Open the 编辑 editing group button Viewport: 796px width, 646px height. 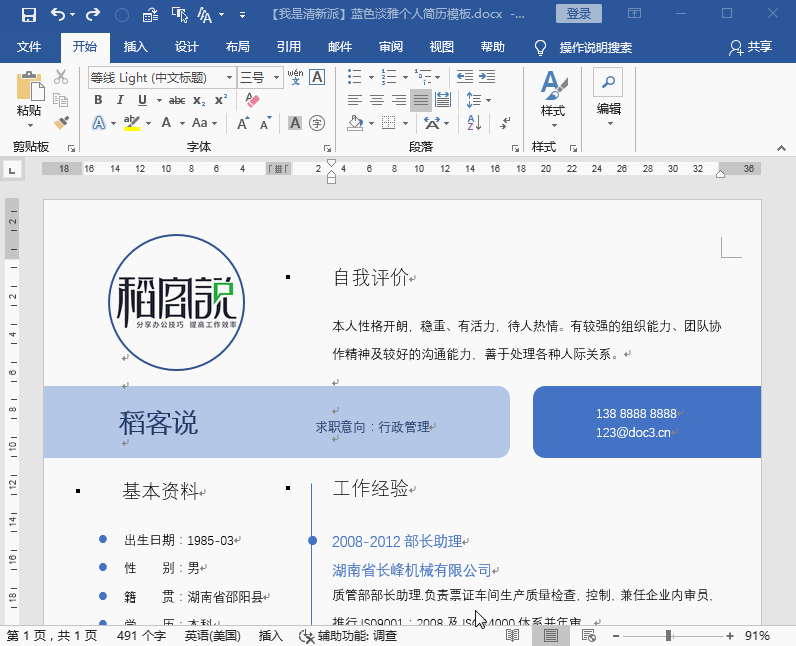tap(609, 99)
